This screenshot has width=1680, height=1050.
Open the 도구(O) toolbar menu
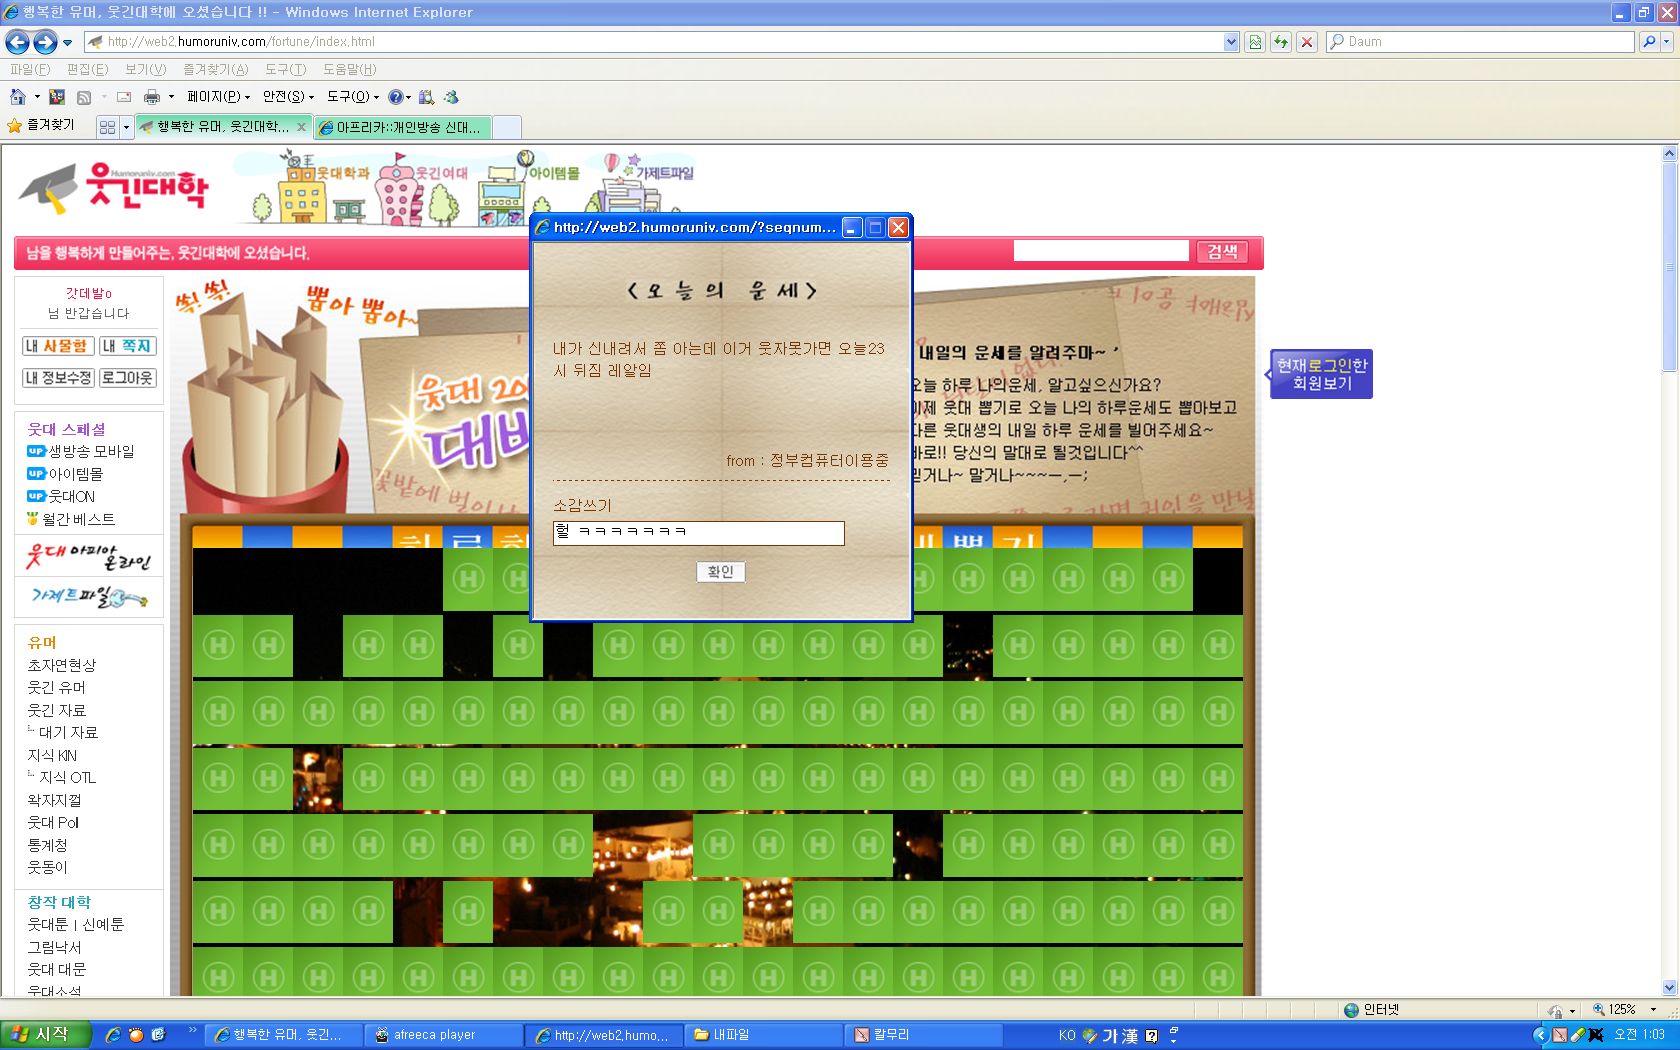(x=353, y=97)
